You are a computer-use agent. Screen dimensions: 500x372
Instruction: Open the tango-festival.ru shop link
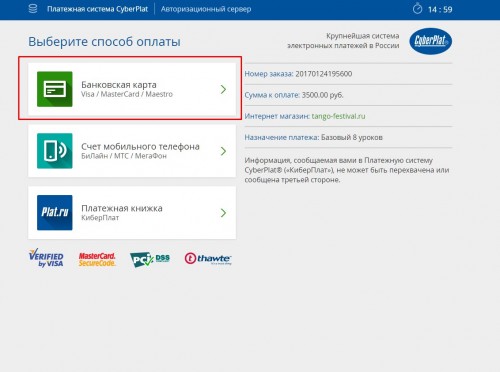pos(338,116)
